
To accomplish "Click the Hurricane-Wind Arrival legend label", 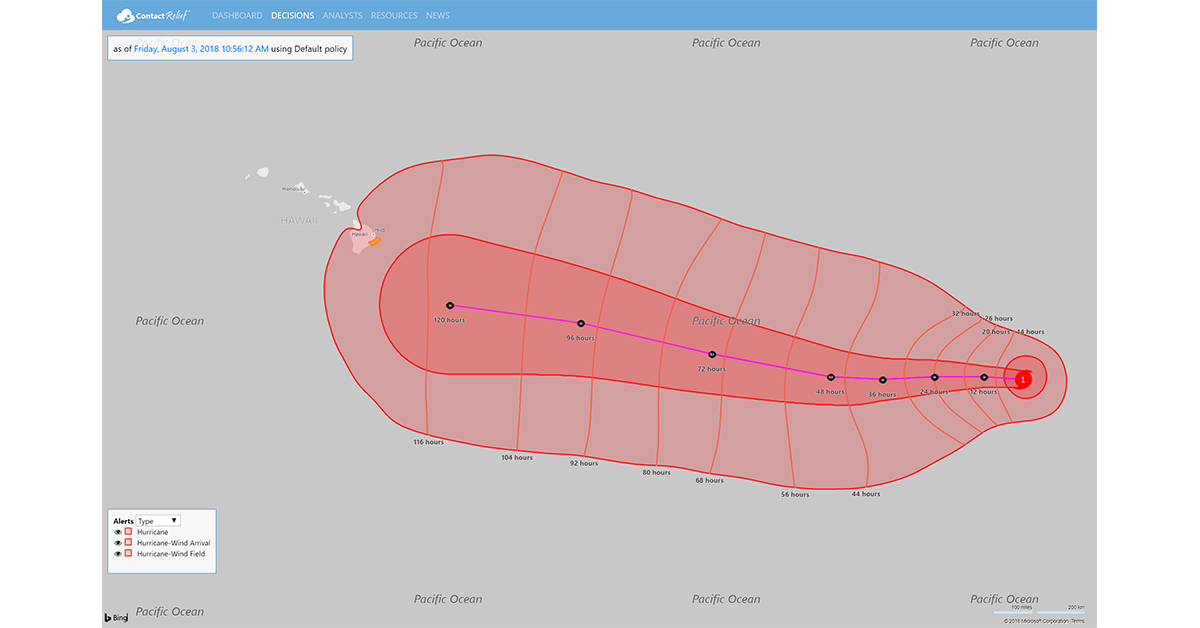I will [173, 543].
